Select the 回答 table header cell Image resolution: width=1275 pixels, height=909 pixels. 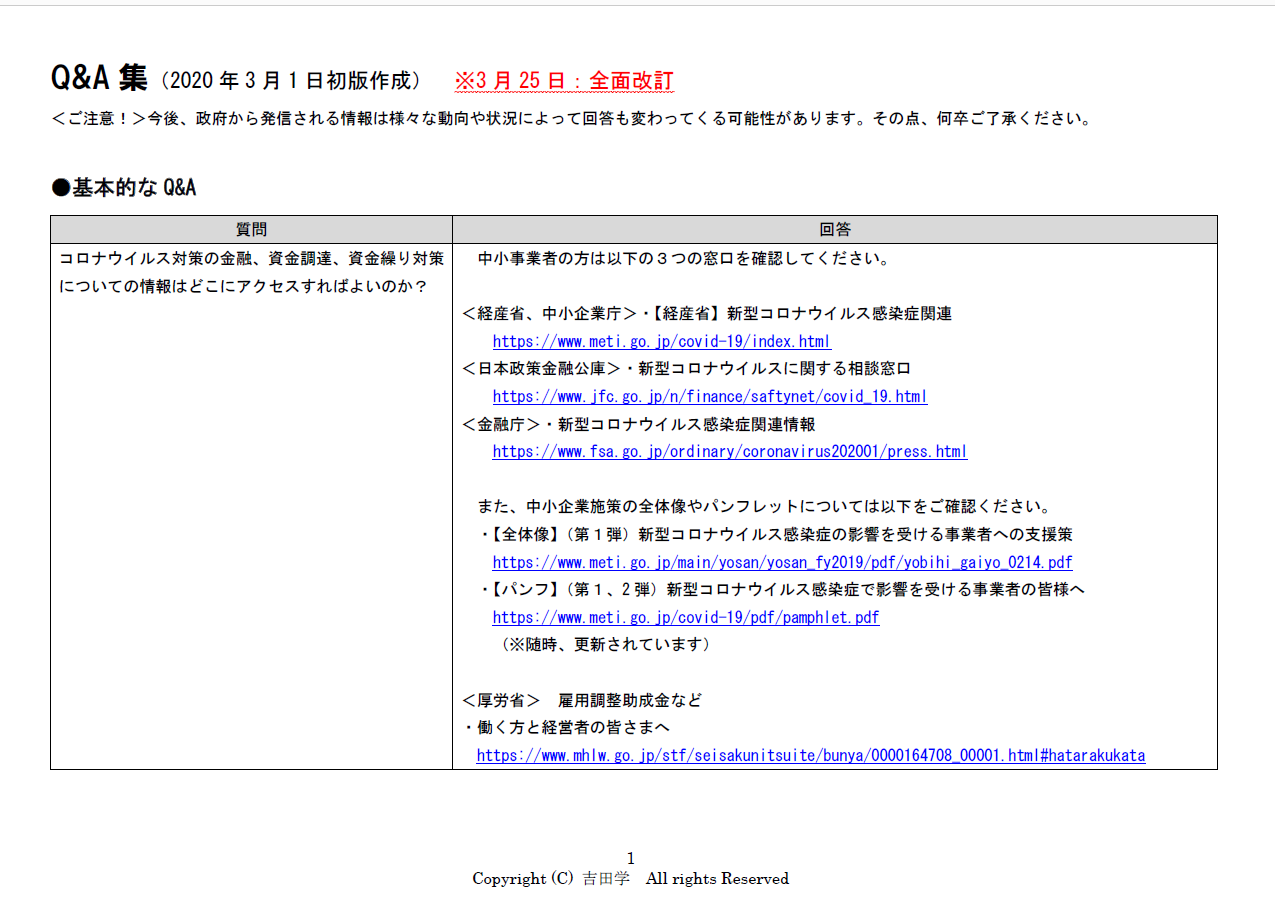(x=834, y=229)
